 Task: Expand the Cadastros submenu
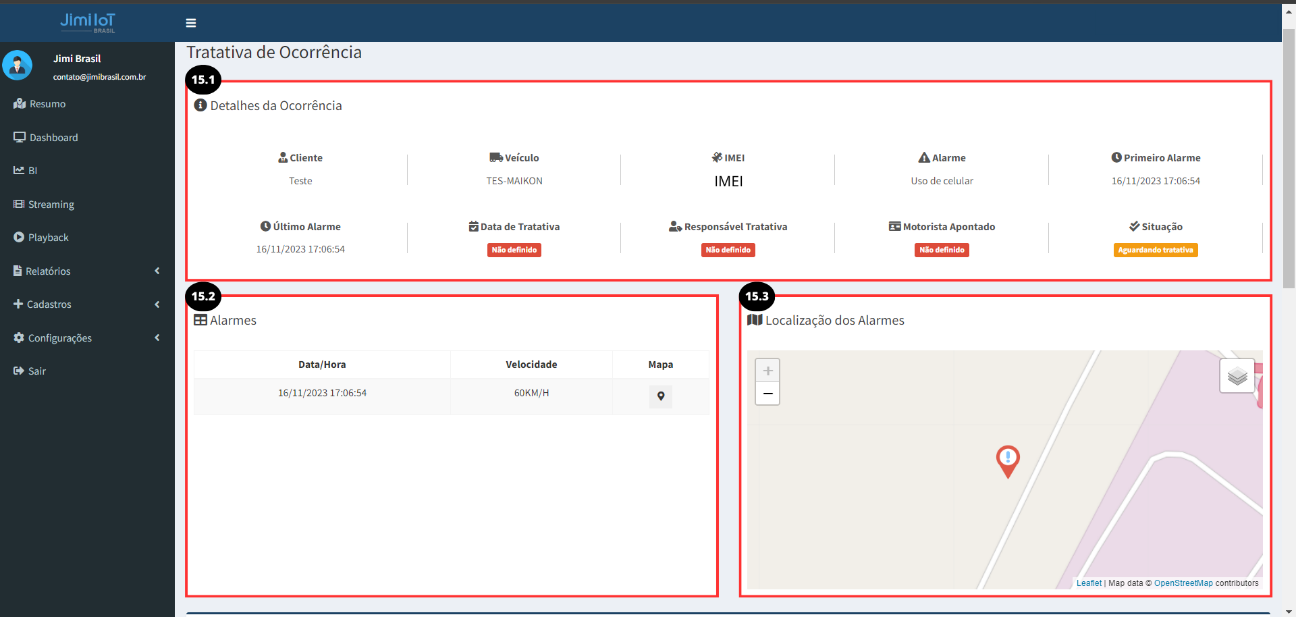point(87,304)
